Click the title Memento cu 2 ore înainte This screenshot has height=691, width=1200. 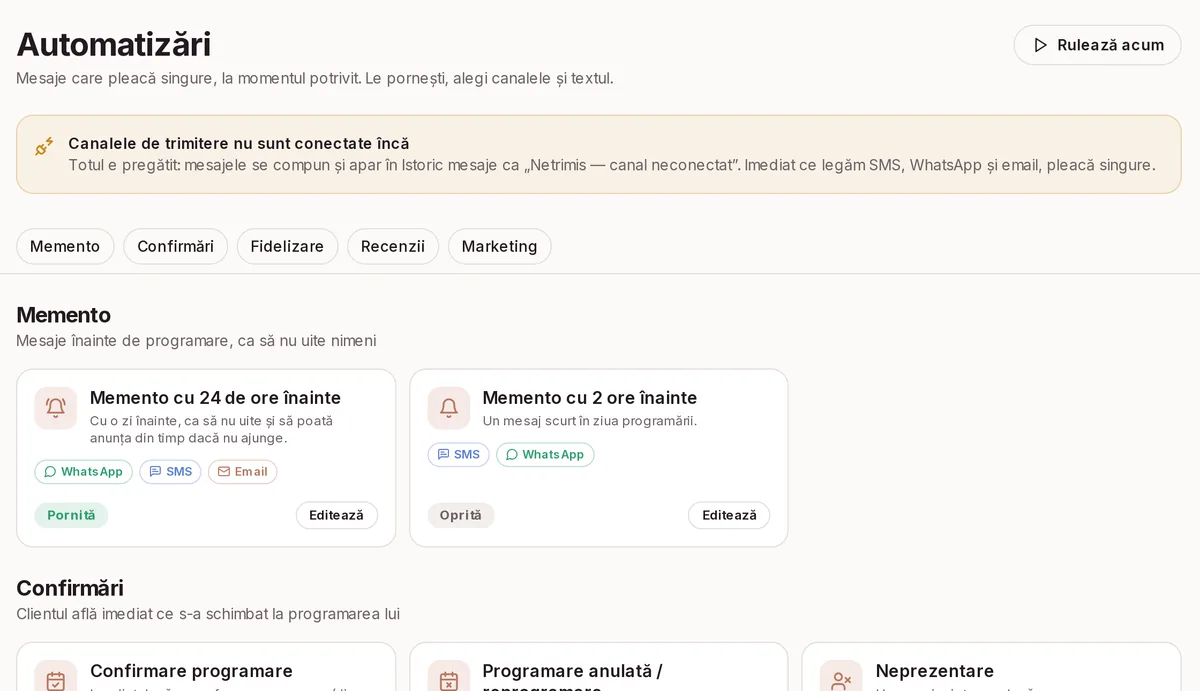click(x=590, y=398)
